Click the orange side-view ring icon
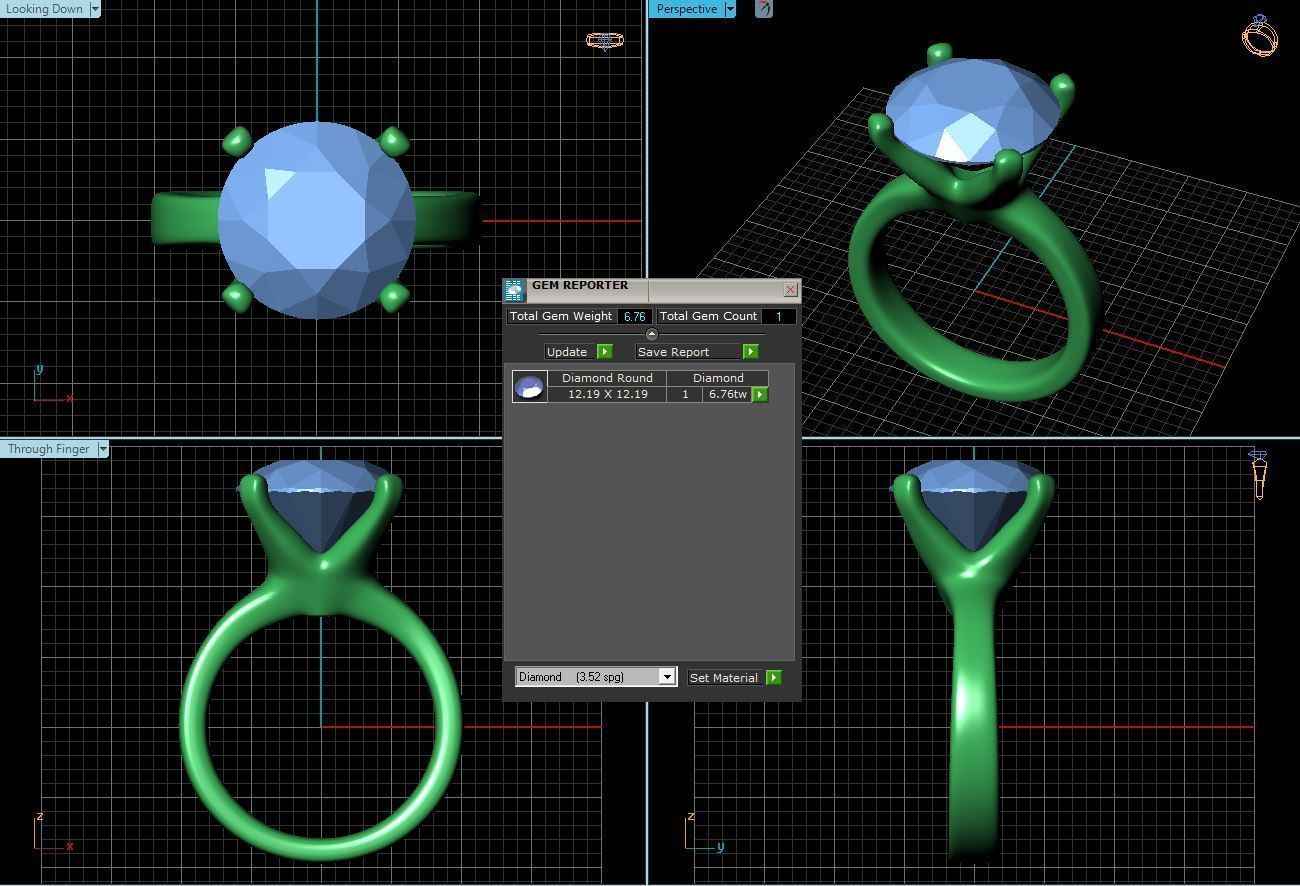Image resolution: width=1300 pixels, height=886 pixels. [x=1259, y=474]
